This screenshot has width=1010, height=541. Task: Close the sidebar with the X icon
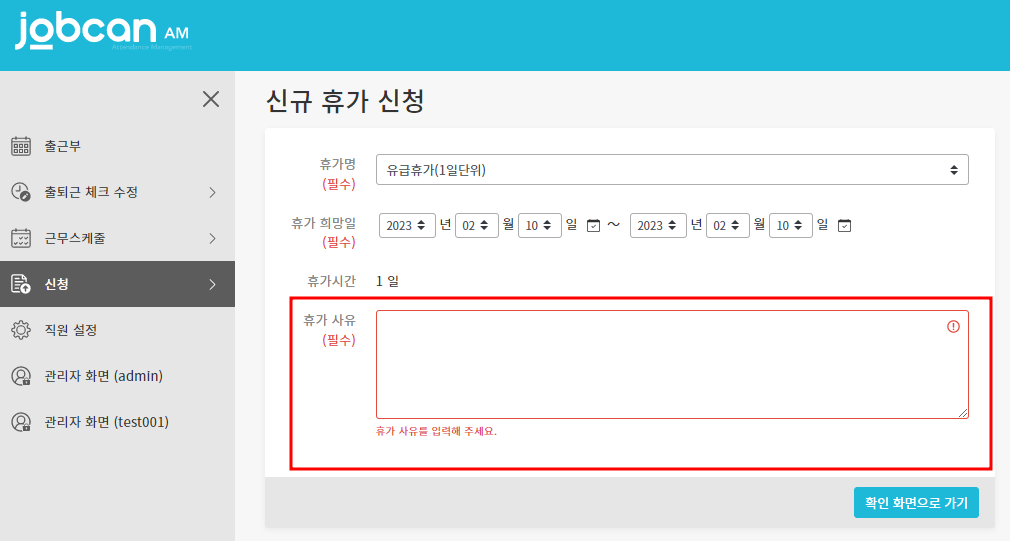tap(210, 98)
